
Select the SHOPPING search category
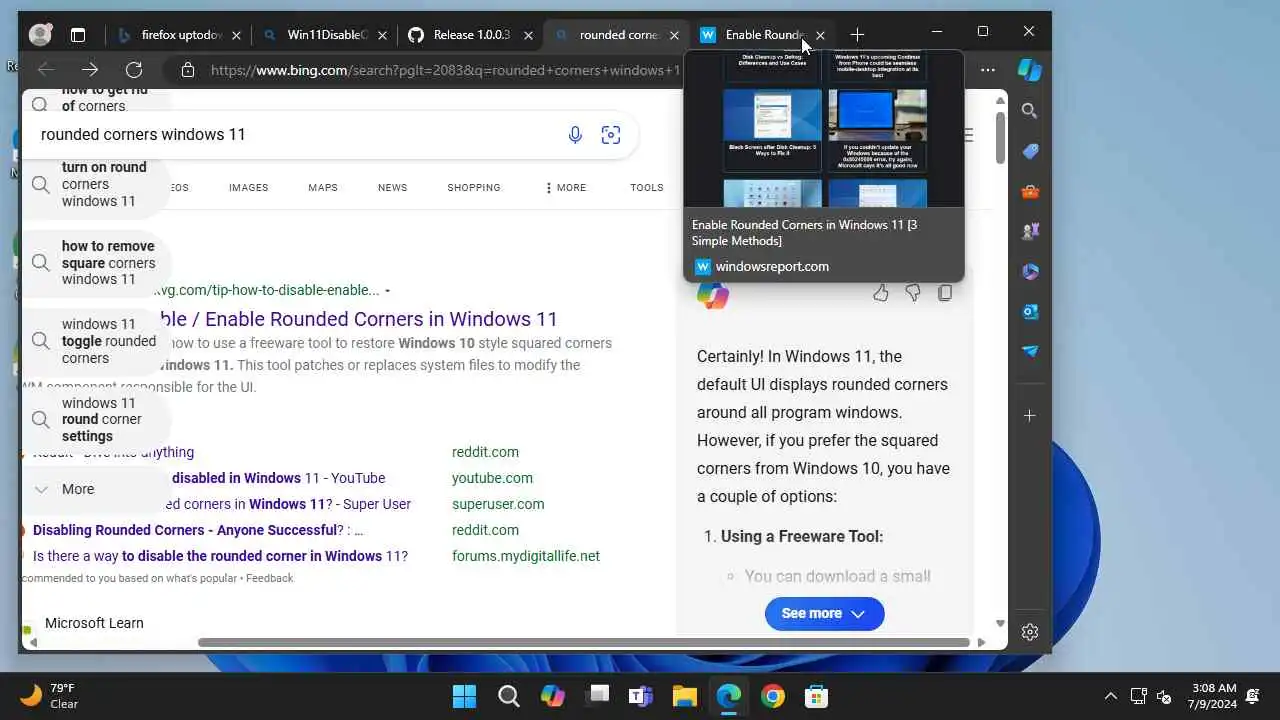tap(474, 187)
